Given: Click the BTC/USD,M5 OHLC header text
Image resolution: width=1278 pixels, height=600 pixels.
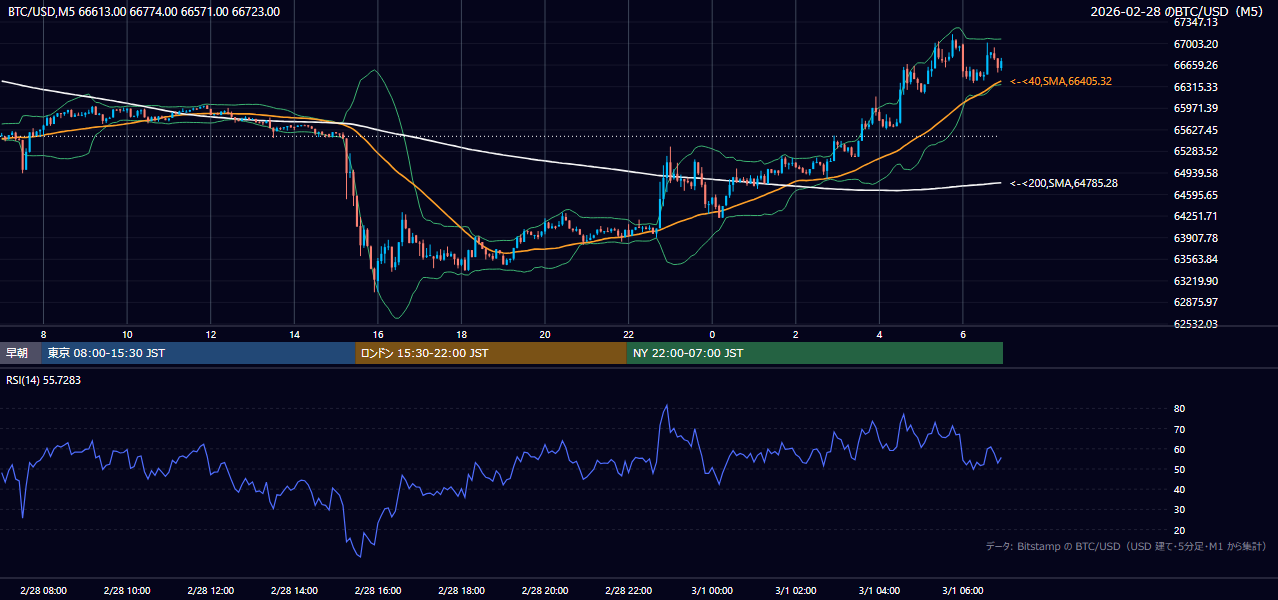Looking at the screenshot, I should [x=144, y=12].
